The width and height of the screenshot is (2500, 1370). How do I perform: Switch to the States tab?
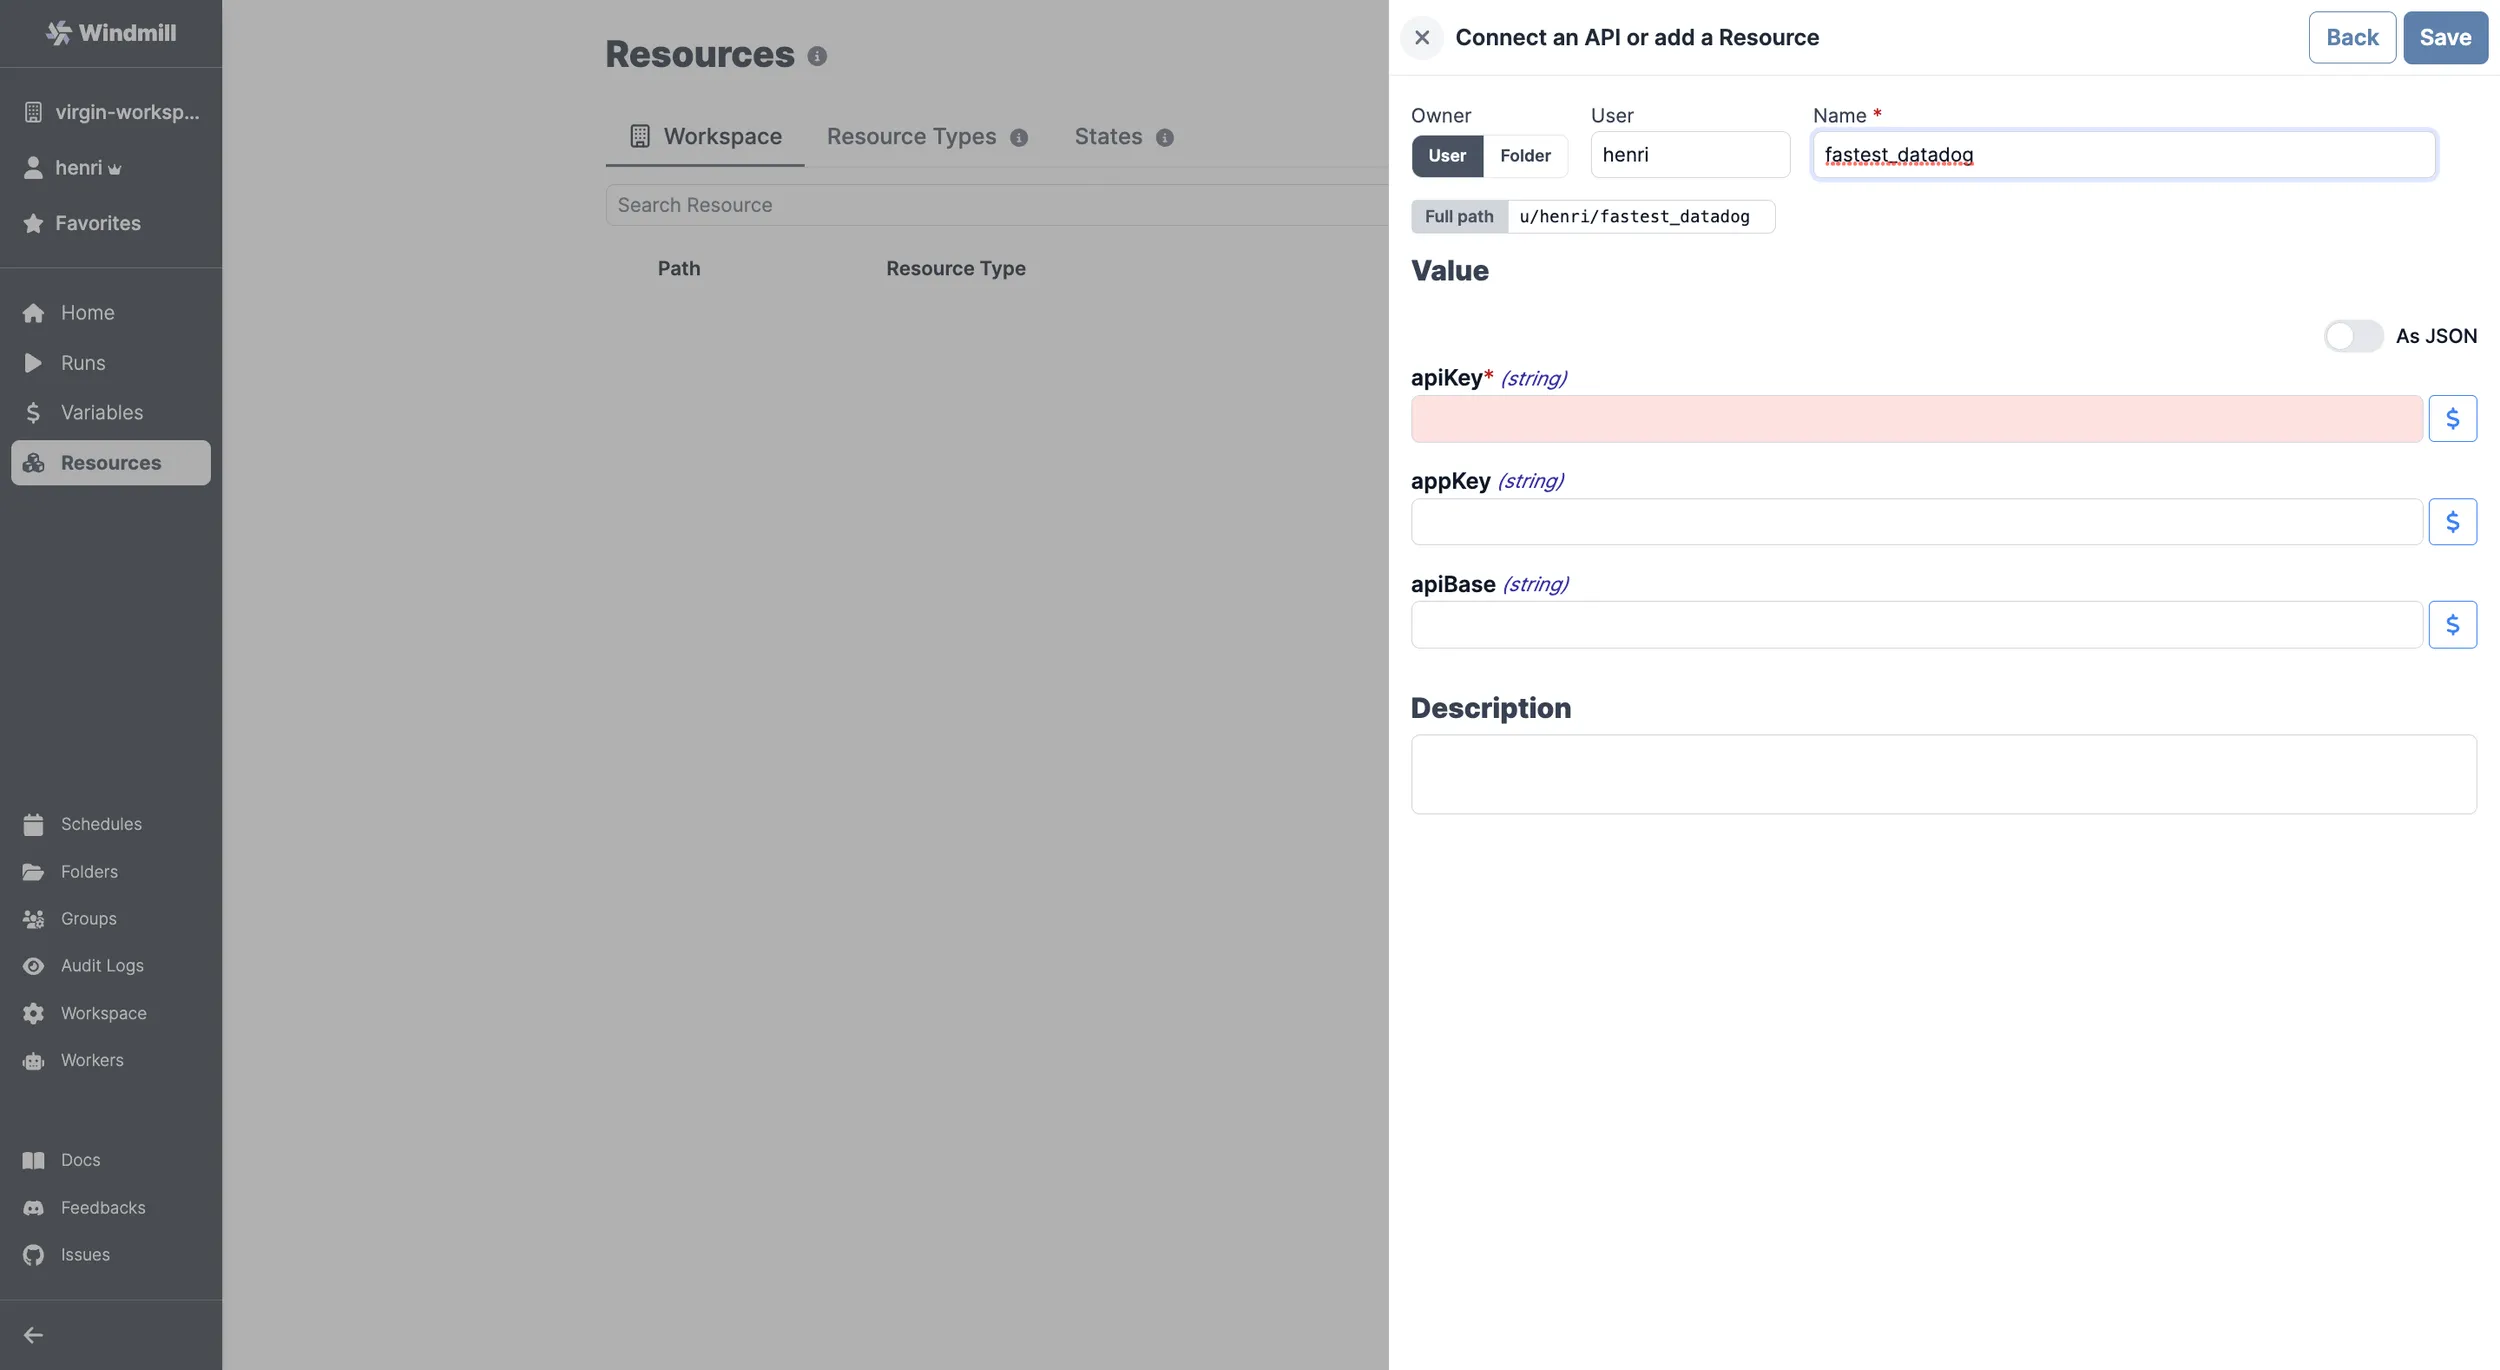1106,136
